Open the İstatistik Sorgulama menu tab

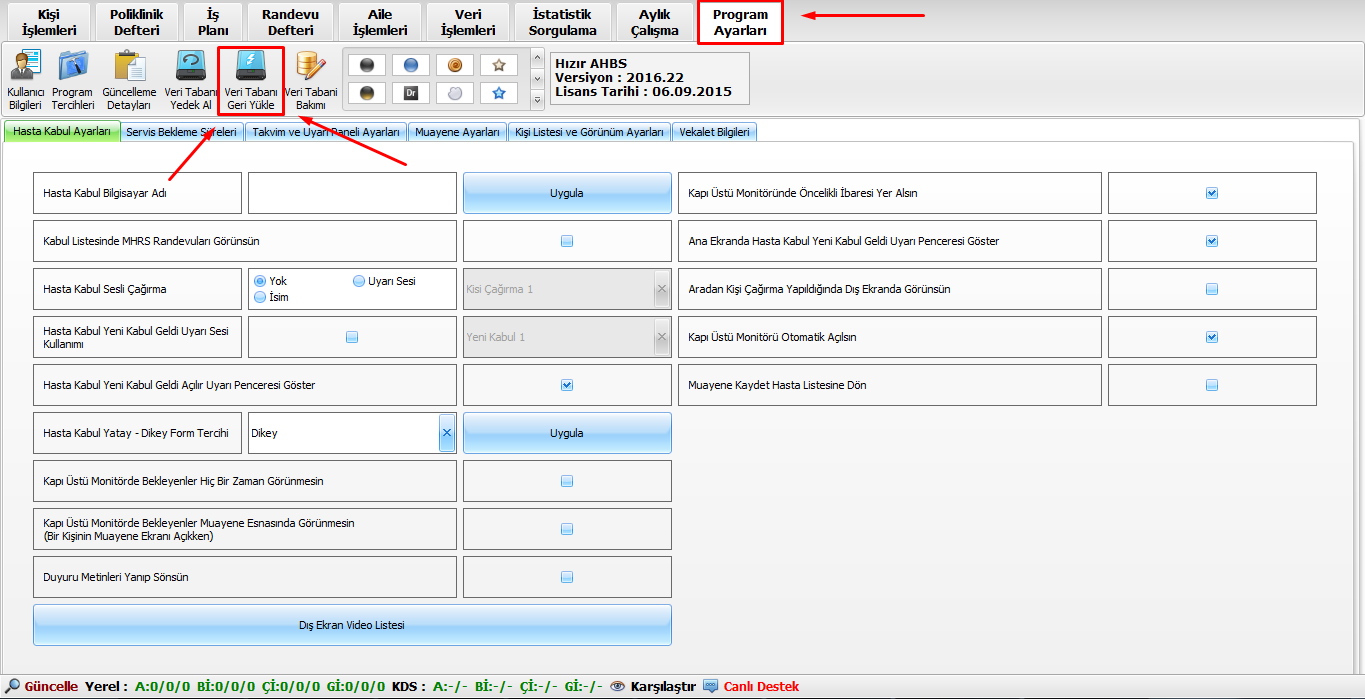point(562,22)
